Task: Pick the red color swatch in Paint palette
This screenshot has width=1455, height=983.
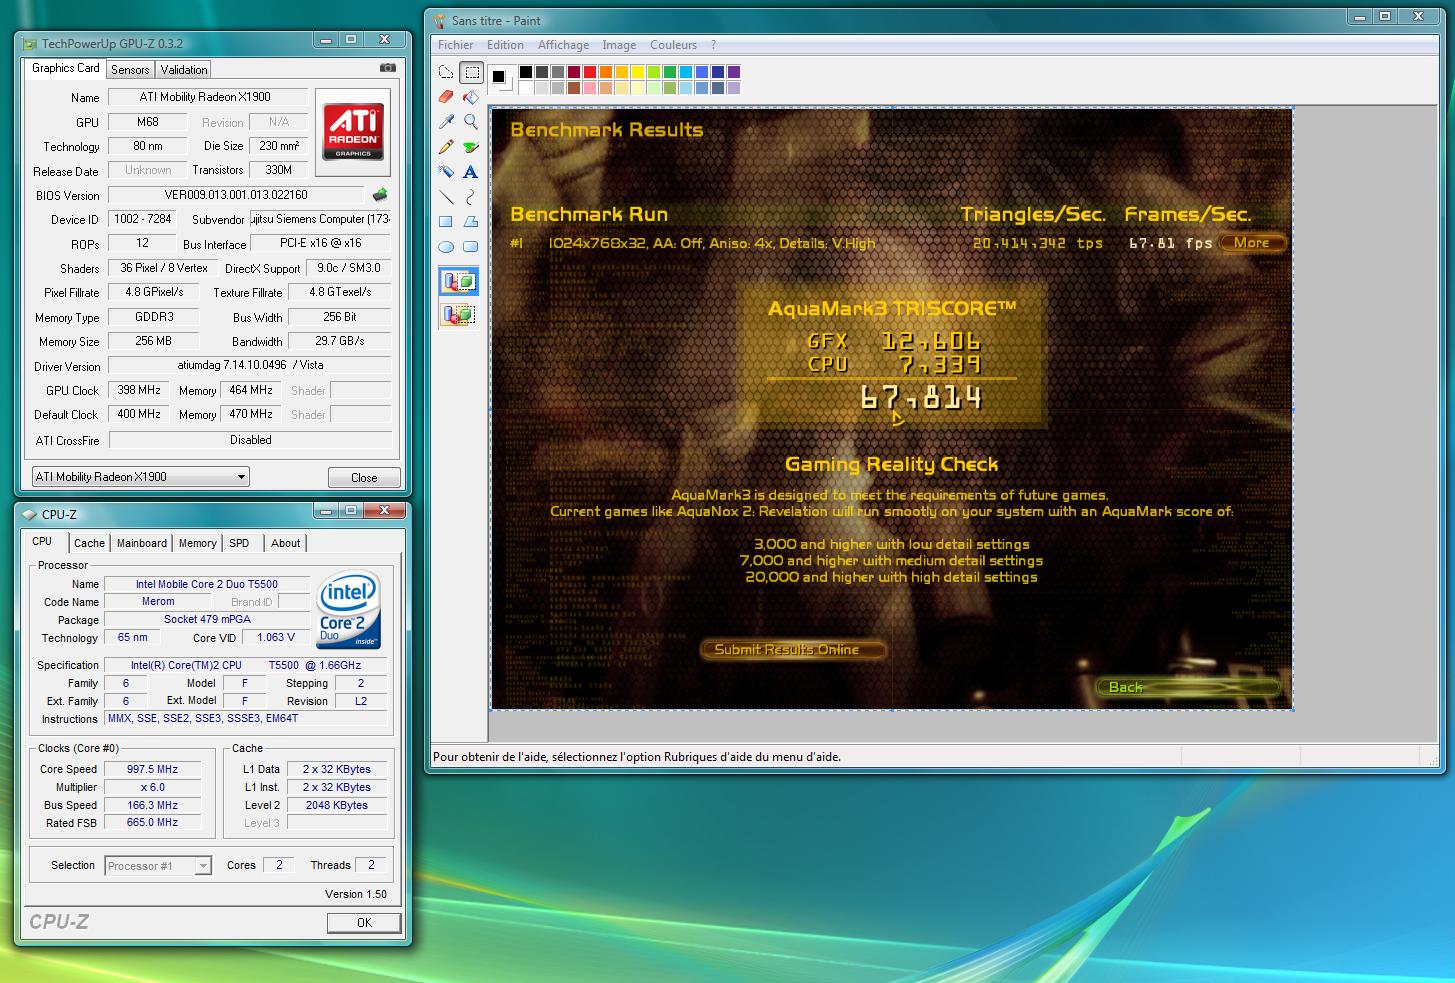Action: pos(590,71)
